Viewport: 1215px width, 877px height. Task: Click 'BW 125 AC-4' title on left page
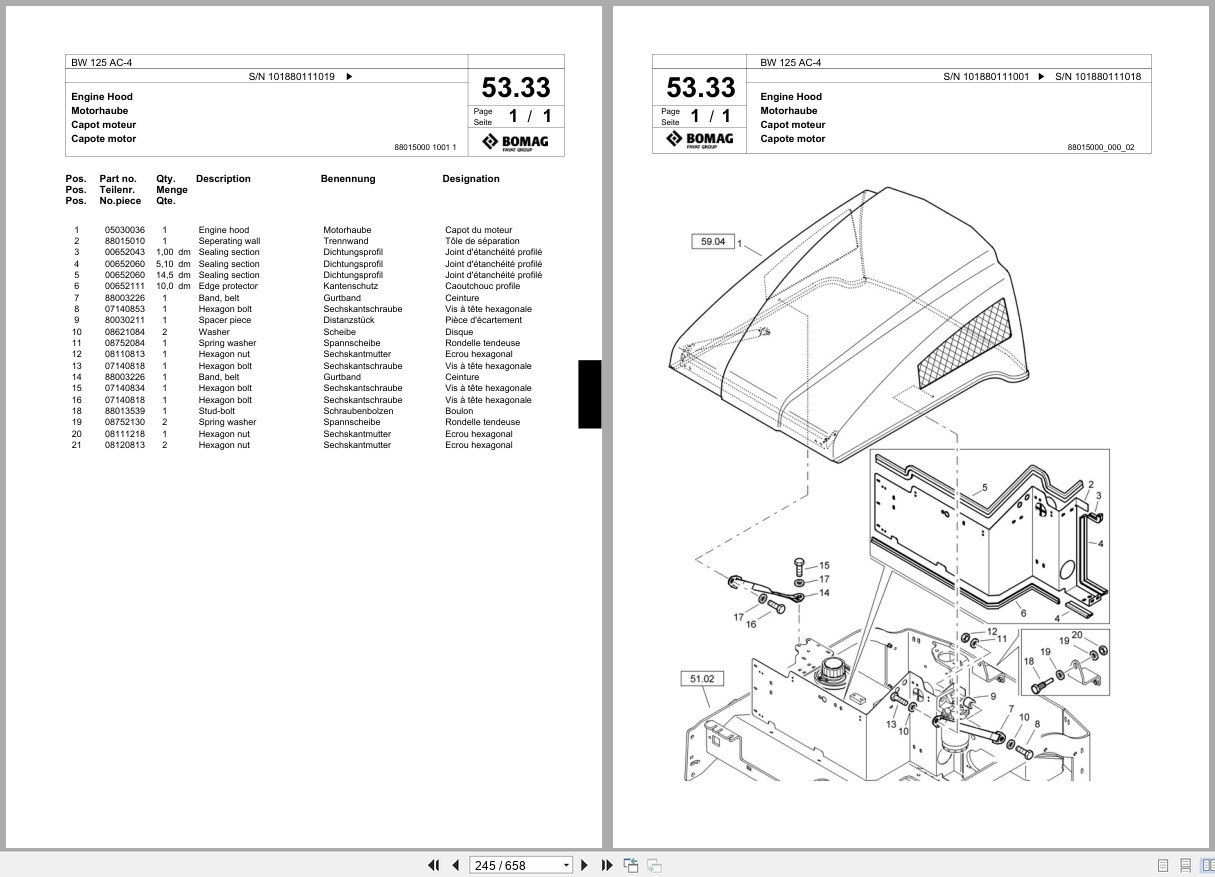[x=101, y=62]
